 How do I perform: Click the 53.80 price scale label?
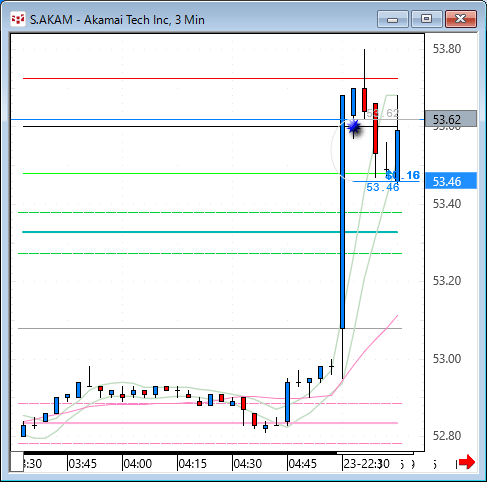[447, 49]
